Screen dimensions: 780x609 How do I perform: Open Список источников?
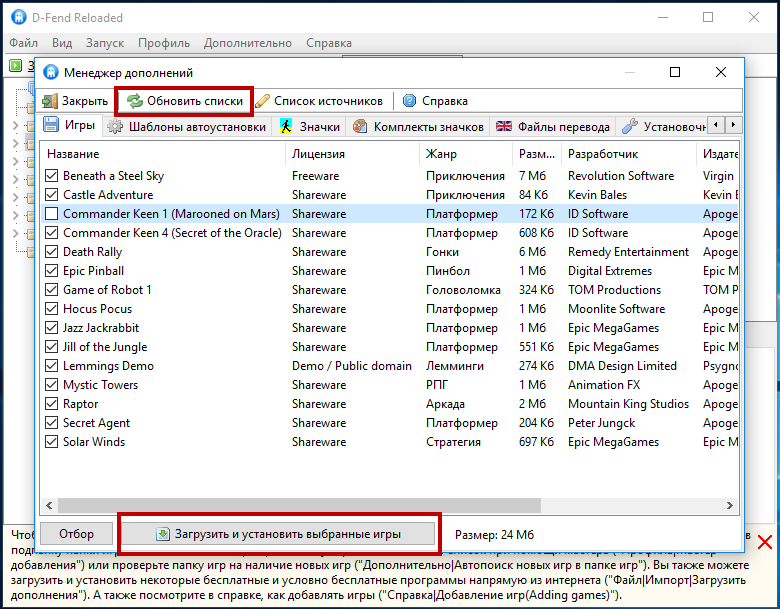click(x=319, y=101)
